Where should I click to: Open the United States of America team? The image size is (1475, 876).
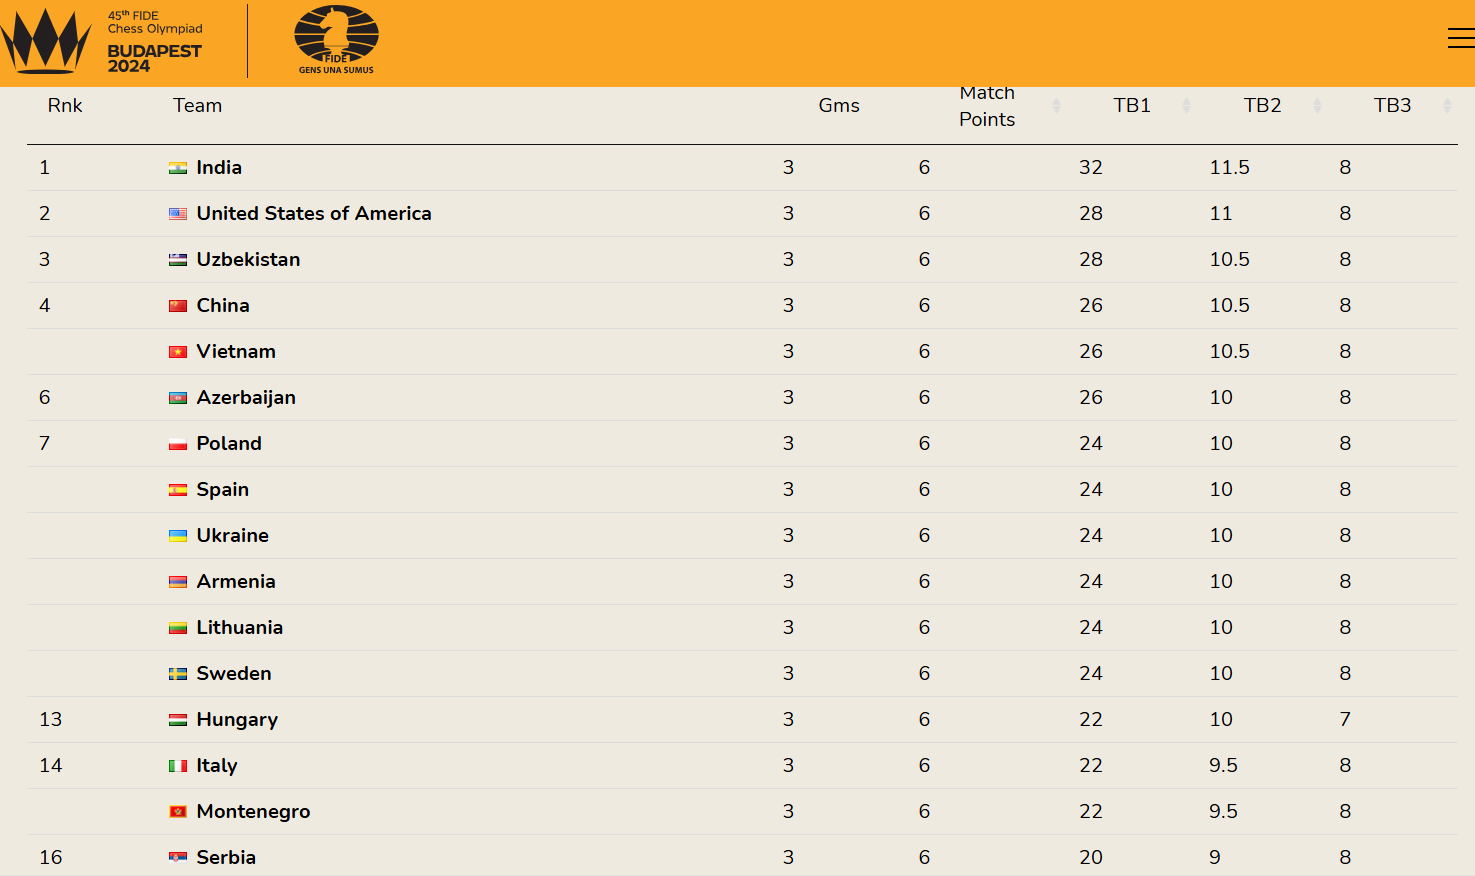coord(314,214)
